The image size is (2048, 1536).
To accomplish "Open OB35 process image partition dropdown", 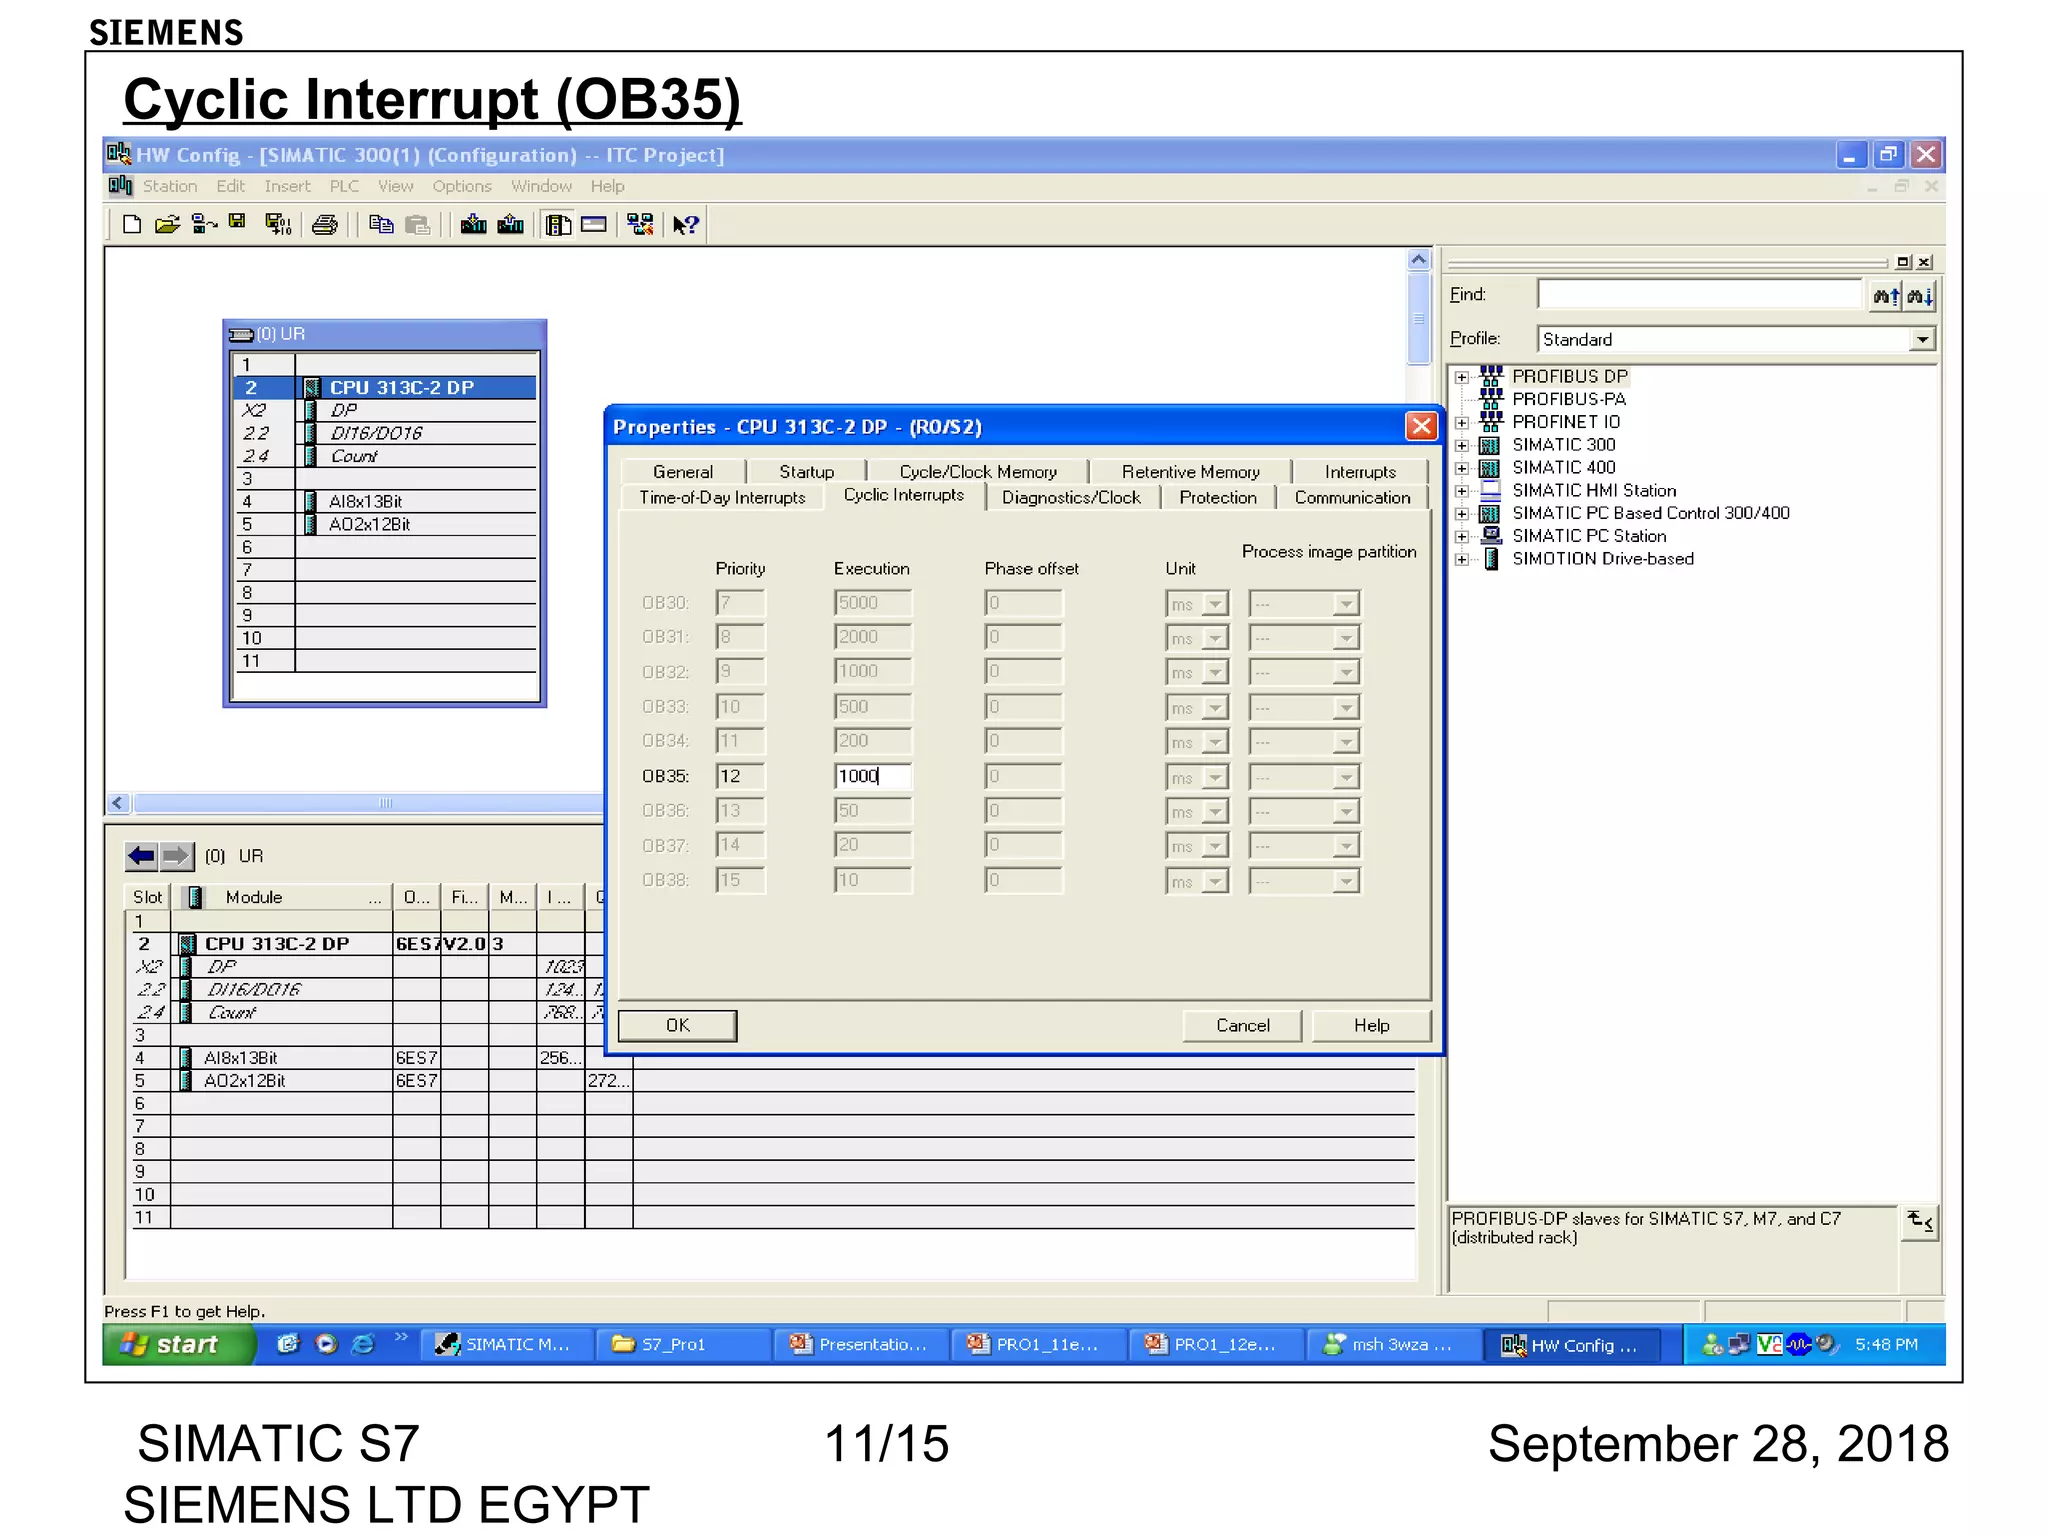I will click(x=1346, y=778).
